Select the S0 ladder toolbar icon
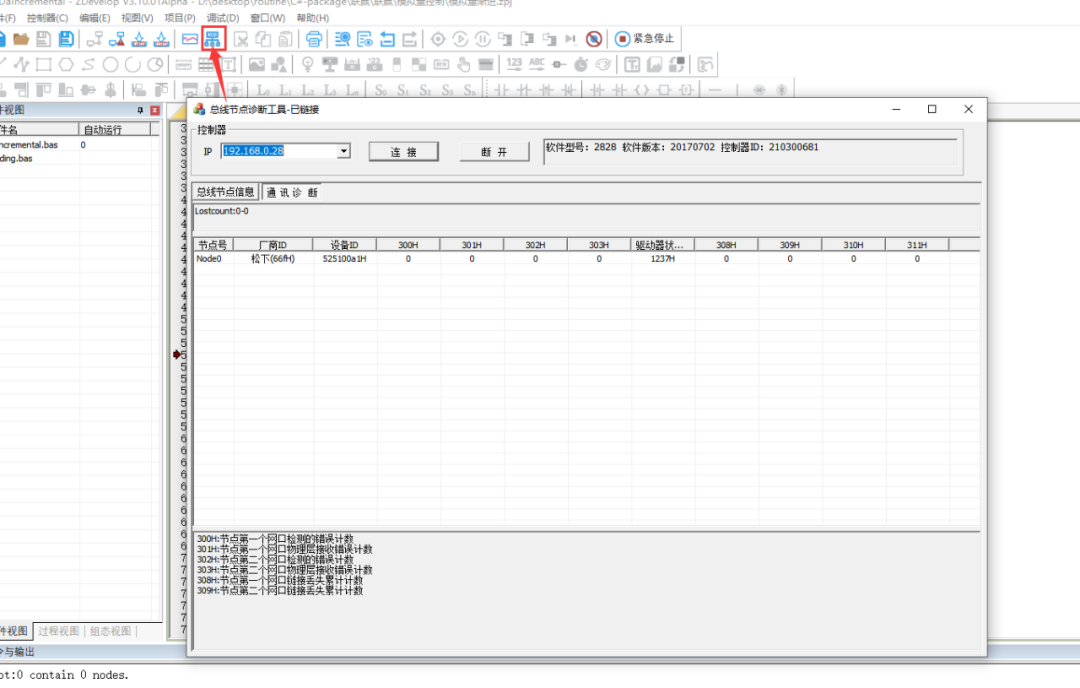Image resolution: width=1080 pixels, height=688 pixels. click(381, 90)
